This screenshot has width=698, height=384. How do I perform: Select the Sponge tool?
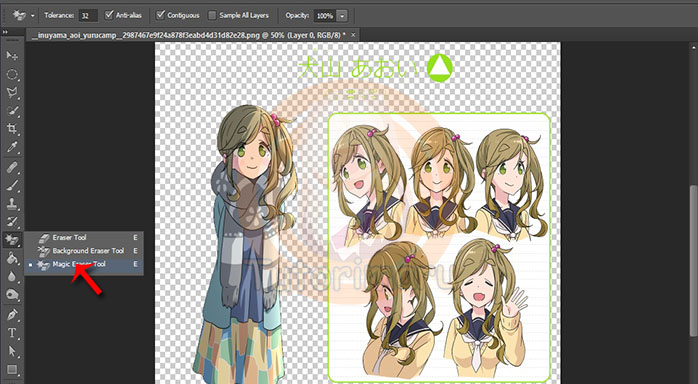[12, 295]
